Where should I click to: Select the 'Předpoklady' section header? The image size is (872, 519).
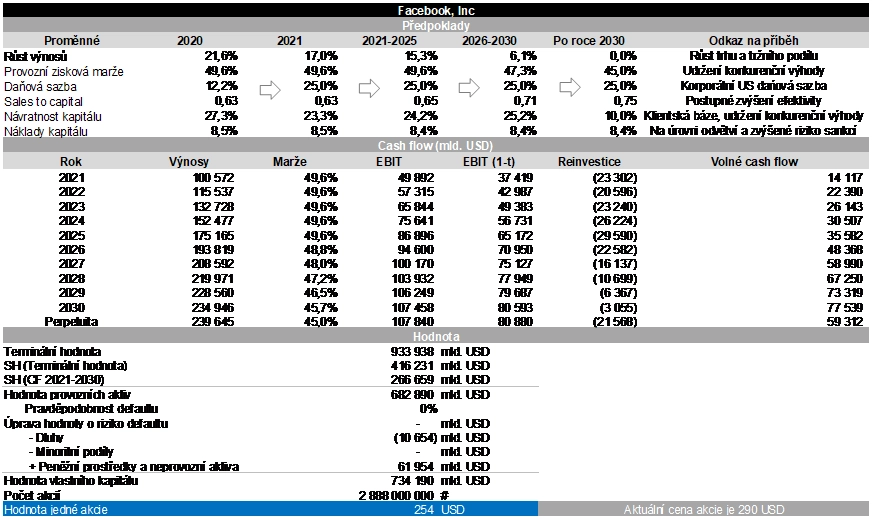coord(436,26)
